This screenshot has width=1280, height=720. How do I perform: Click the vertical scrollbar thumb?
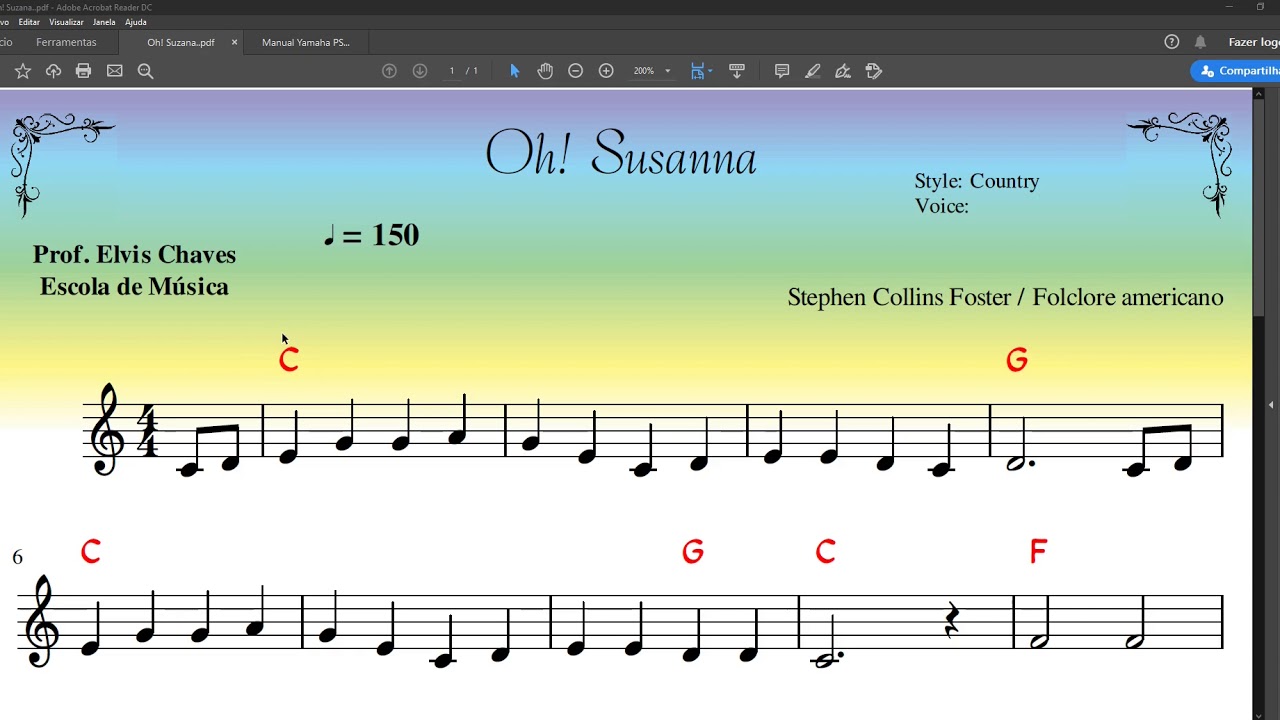coord(1259,210)
